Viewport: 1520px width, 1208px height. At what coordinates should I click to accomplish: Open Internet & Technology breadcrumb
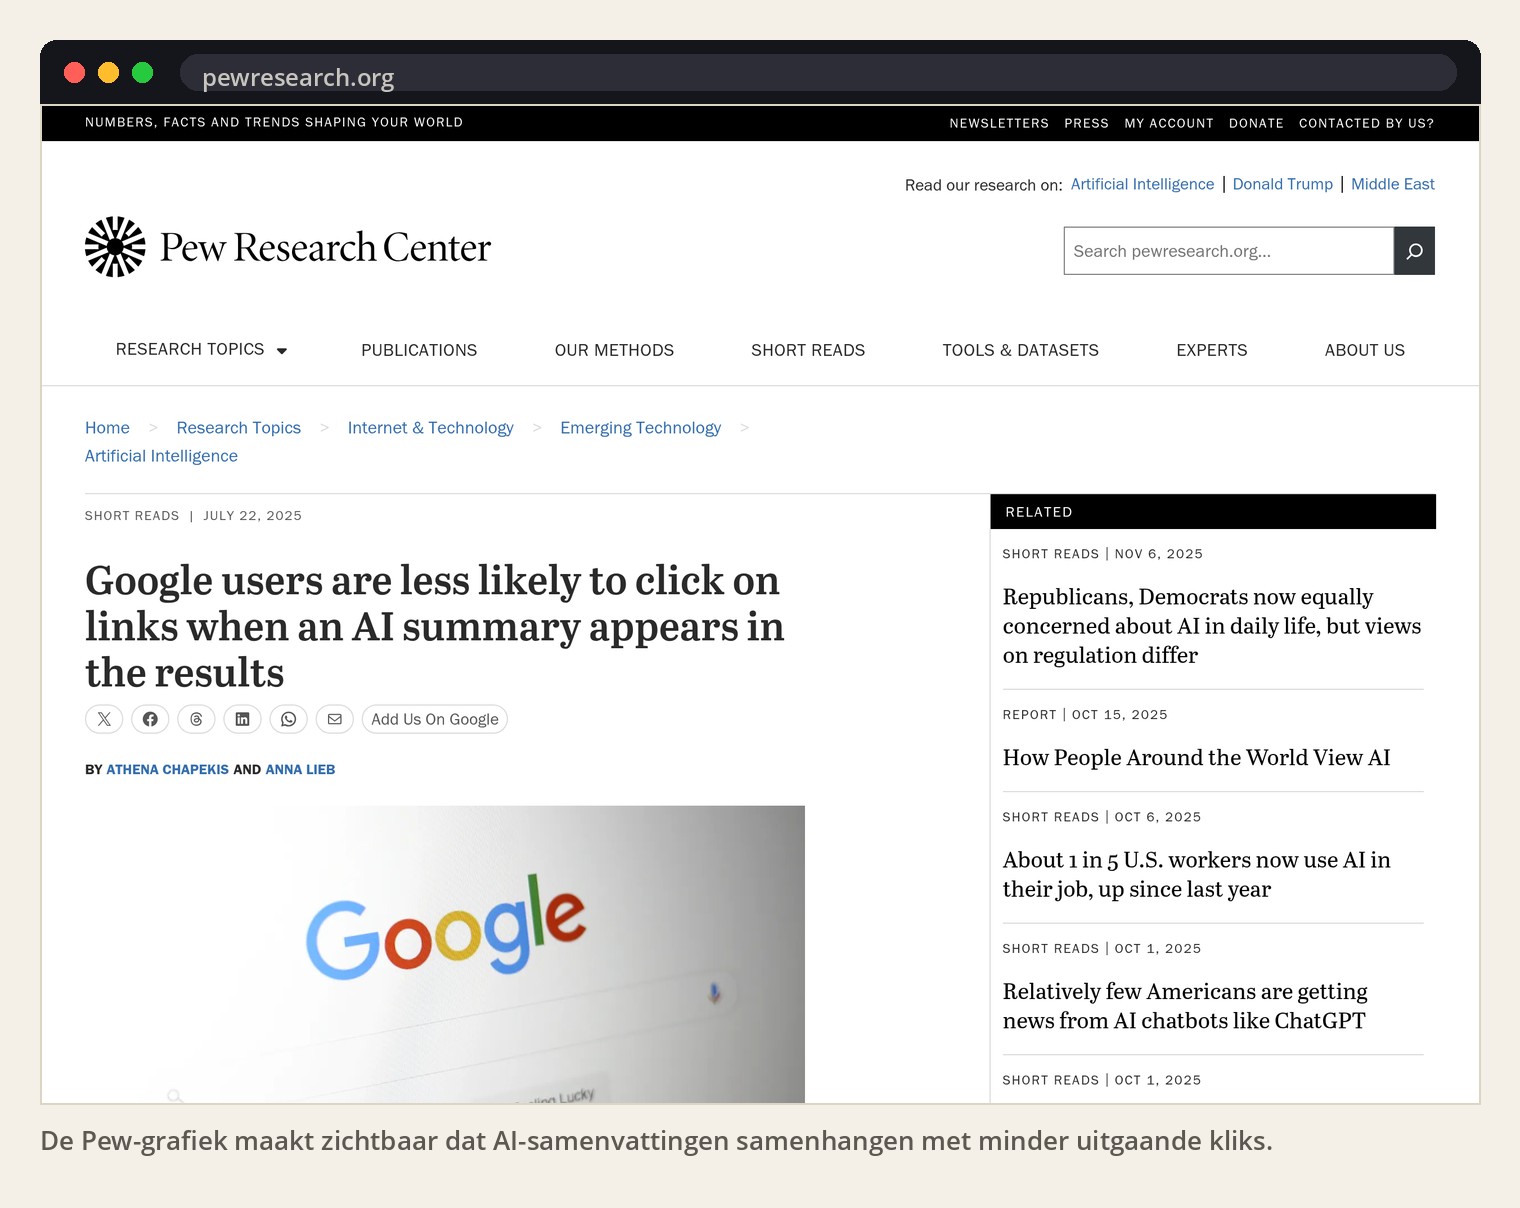pos(431,428)
